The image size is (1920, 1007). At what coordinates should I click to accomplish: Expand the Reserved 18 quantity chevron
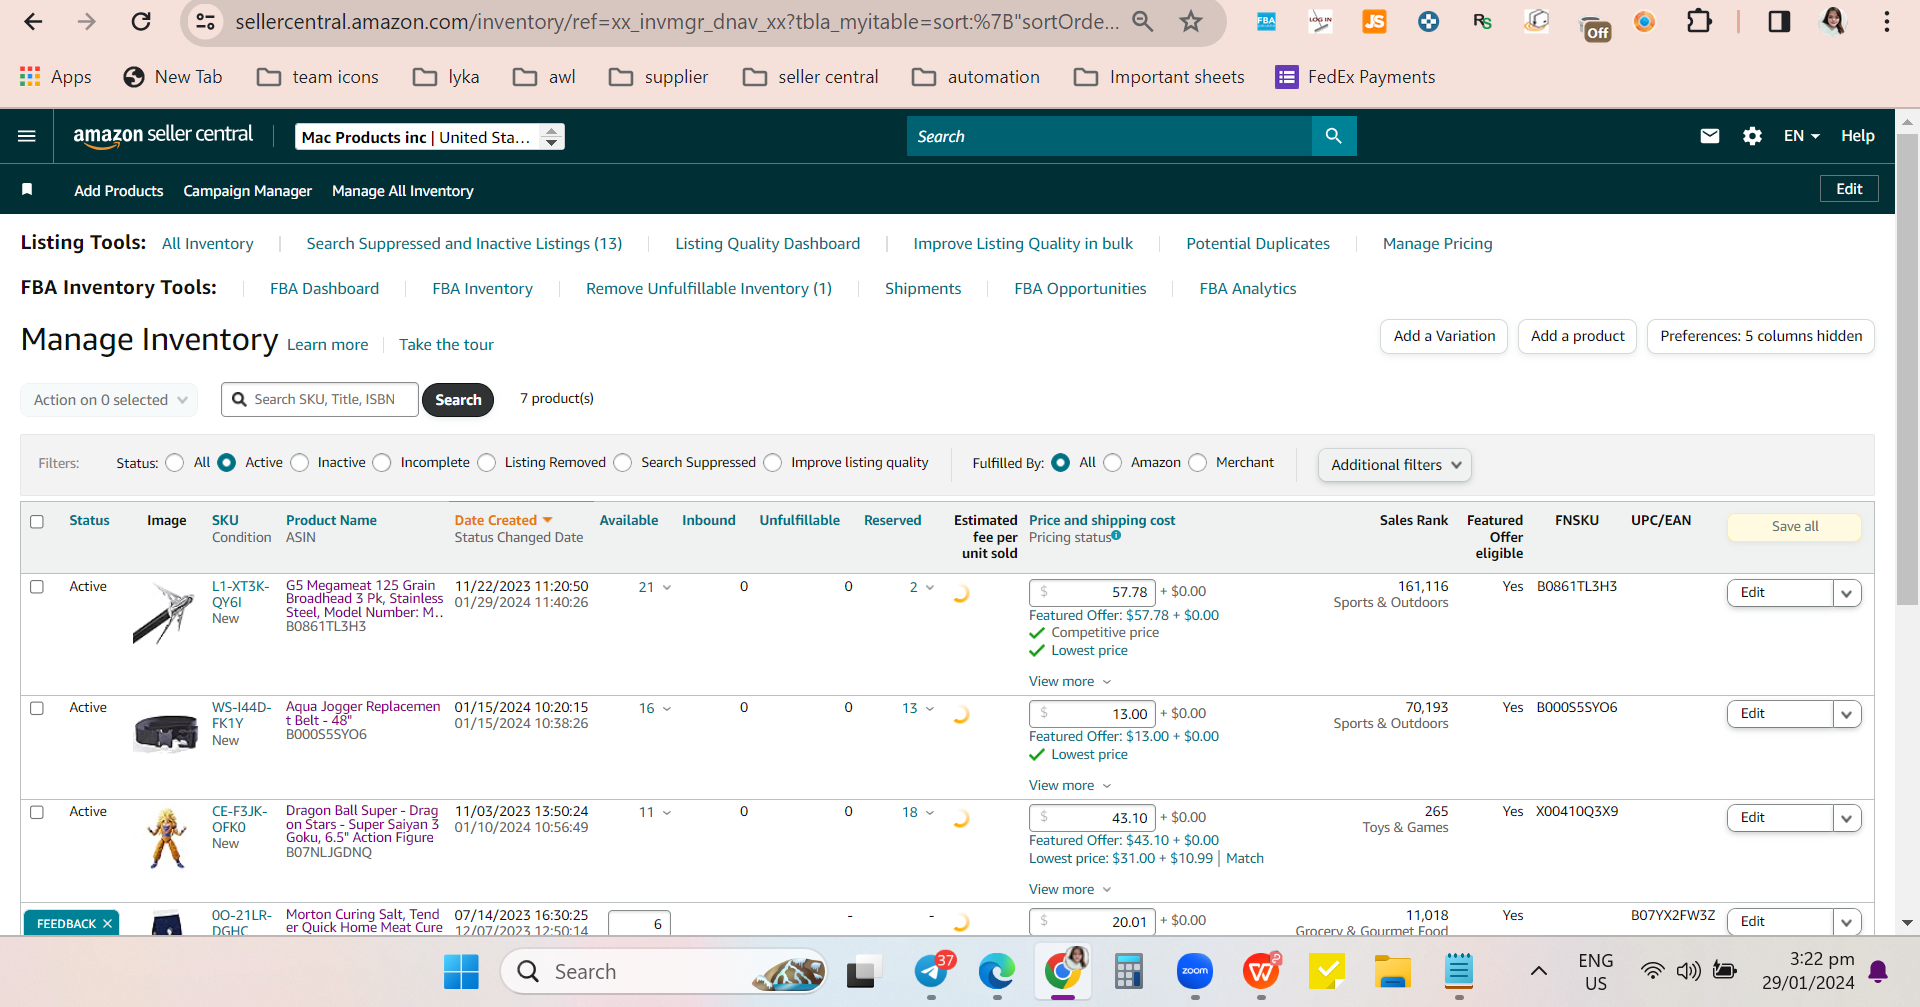930,813
